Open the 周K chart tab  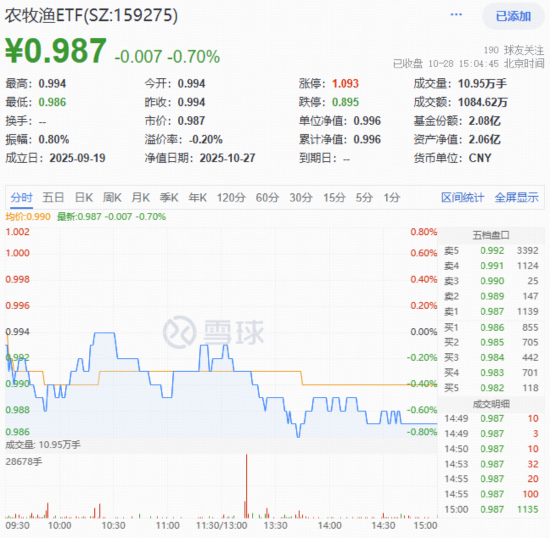112,197
